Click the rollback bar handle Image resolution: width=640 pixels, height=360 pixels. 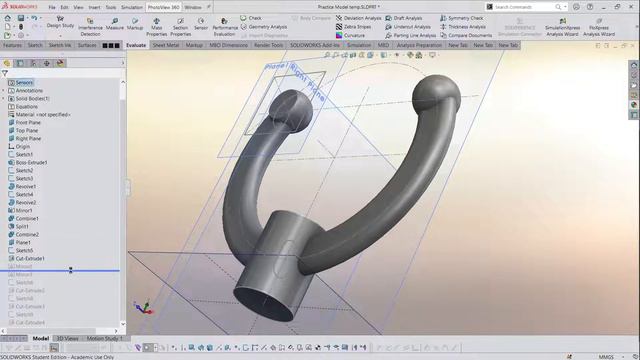point(71,270)
